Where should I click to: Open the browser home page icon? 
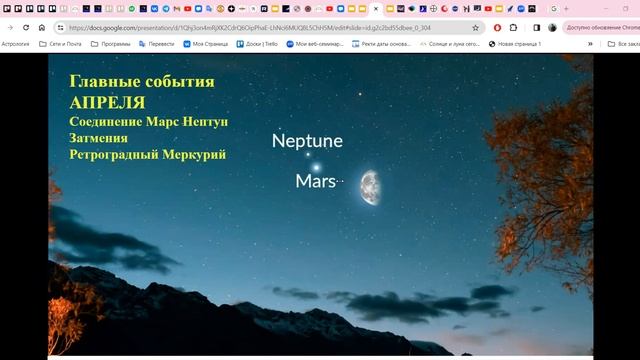coord(42,28)
